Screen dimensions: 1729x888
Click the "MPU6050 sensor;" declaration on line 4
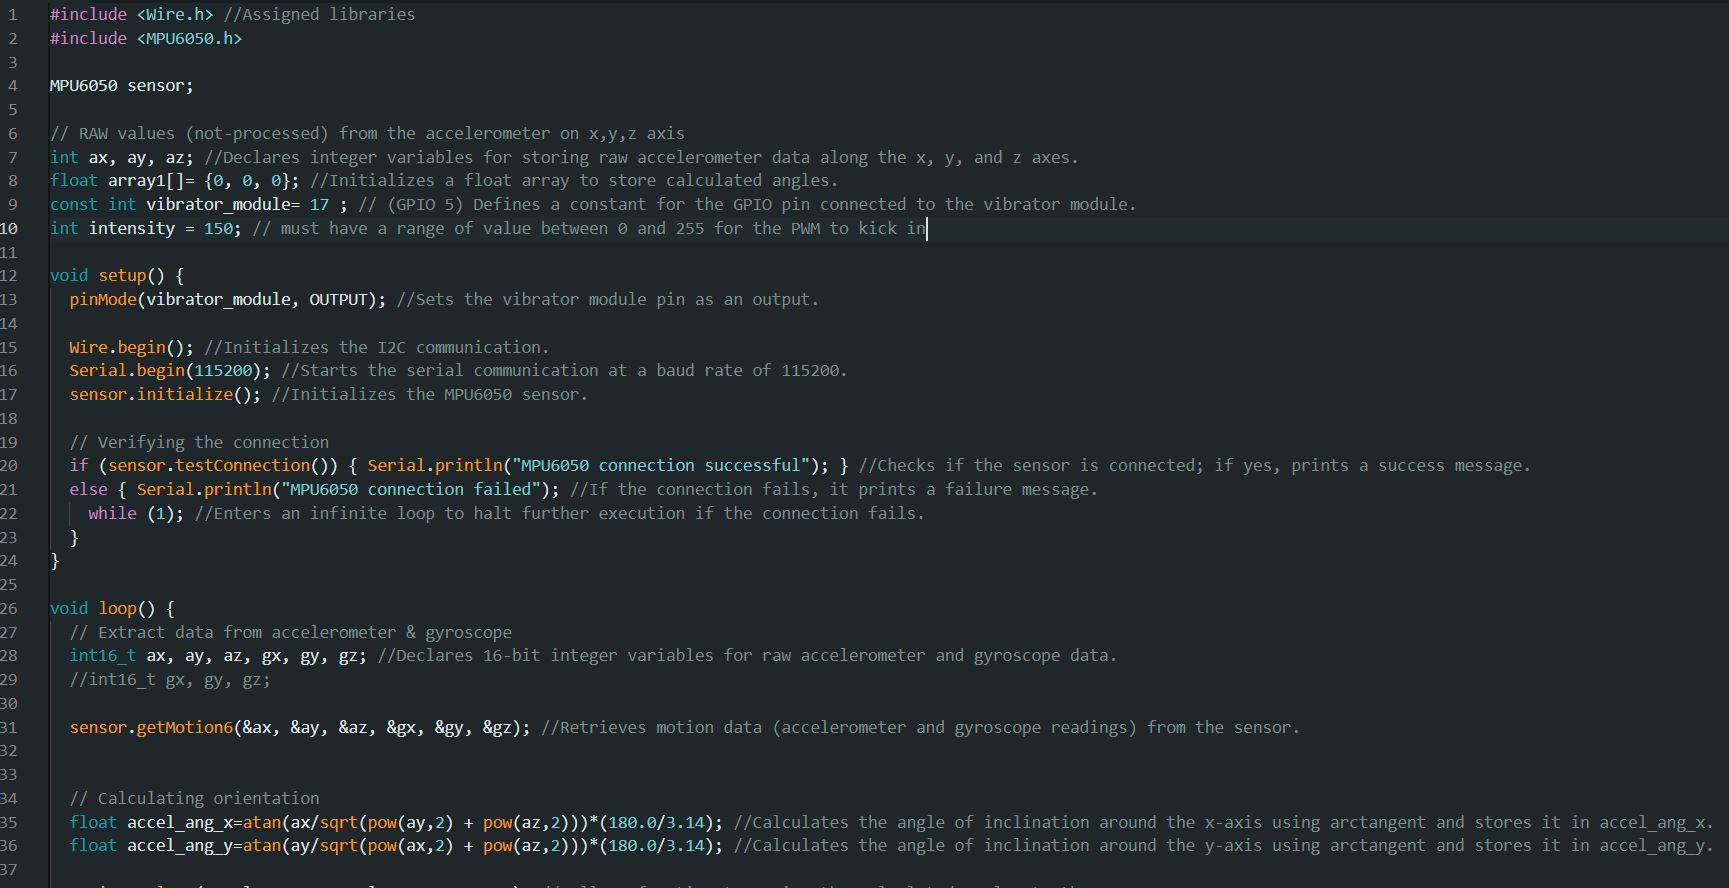pyautogui.click(x=121, y=86)
